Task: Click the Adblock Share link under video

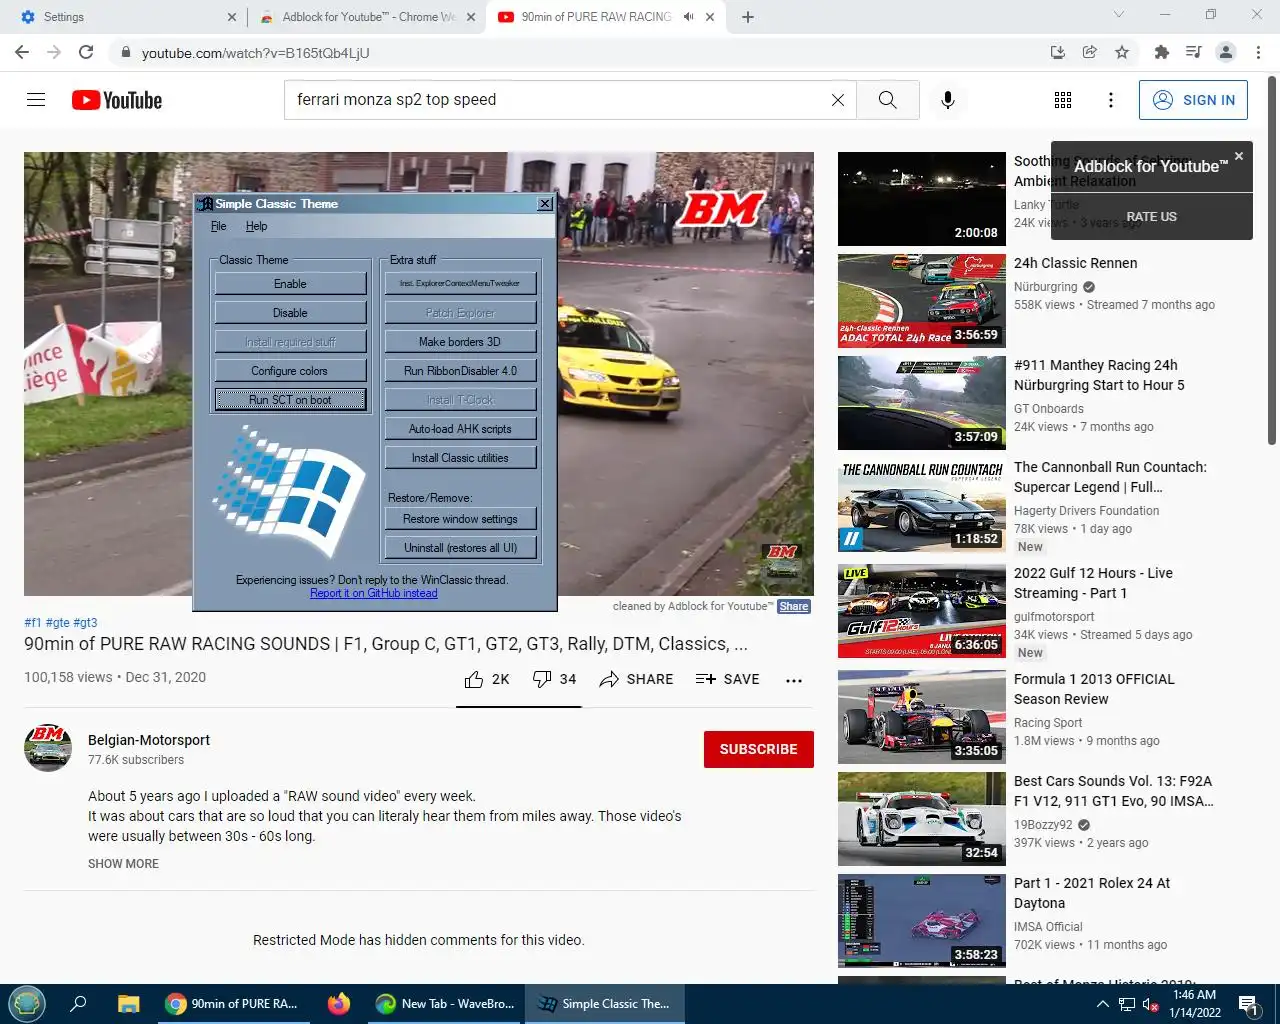Action: tap(794, 606)
